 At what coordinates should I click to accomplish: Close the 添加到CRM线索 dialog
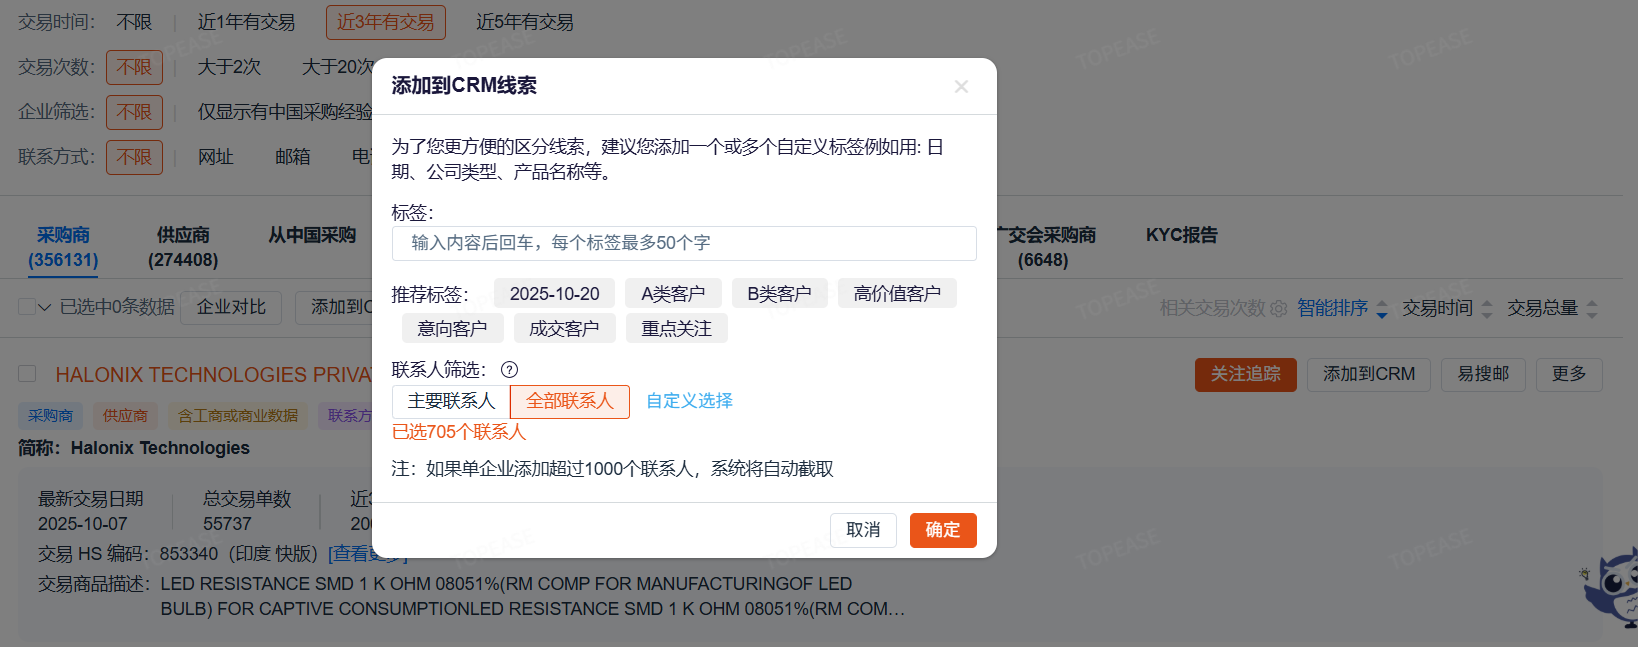tap(961, 87)
